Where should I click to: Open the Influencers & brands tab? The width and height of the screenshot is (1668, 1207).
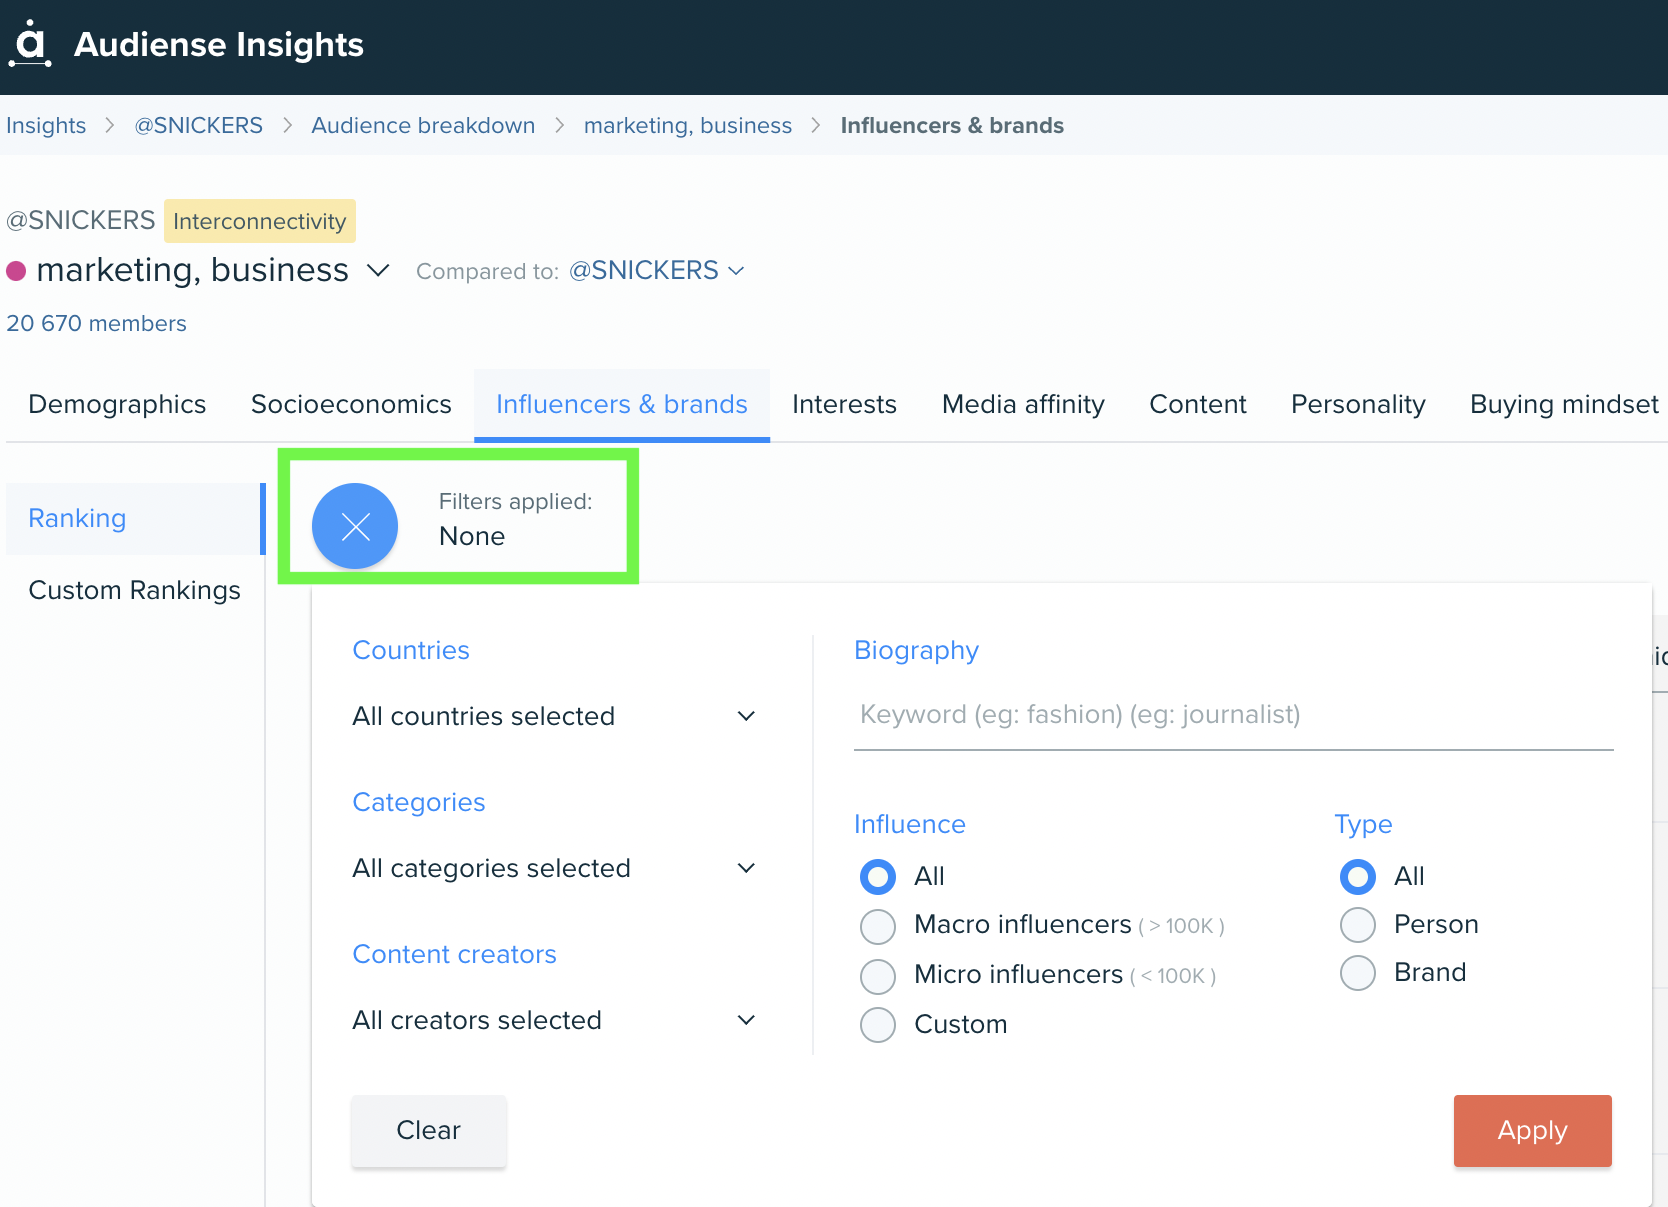coord(622,404)
